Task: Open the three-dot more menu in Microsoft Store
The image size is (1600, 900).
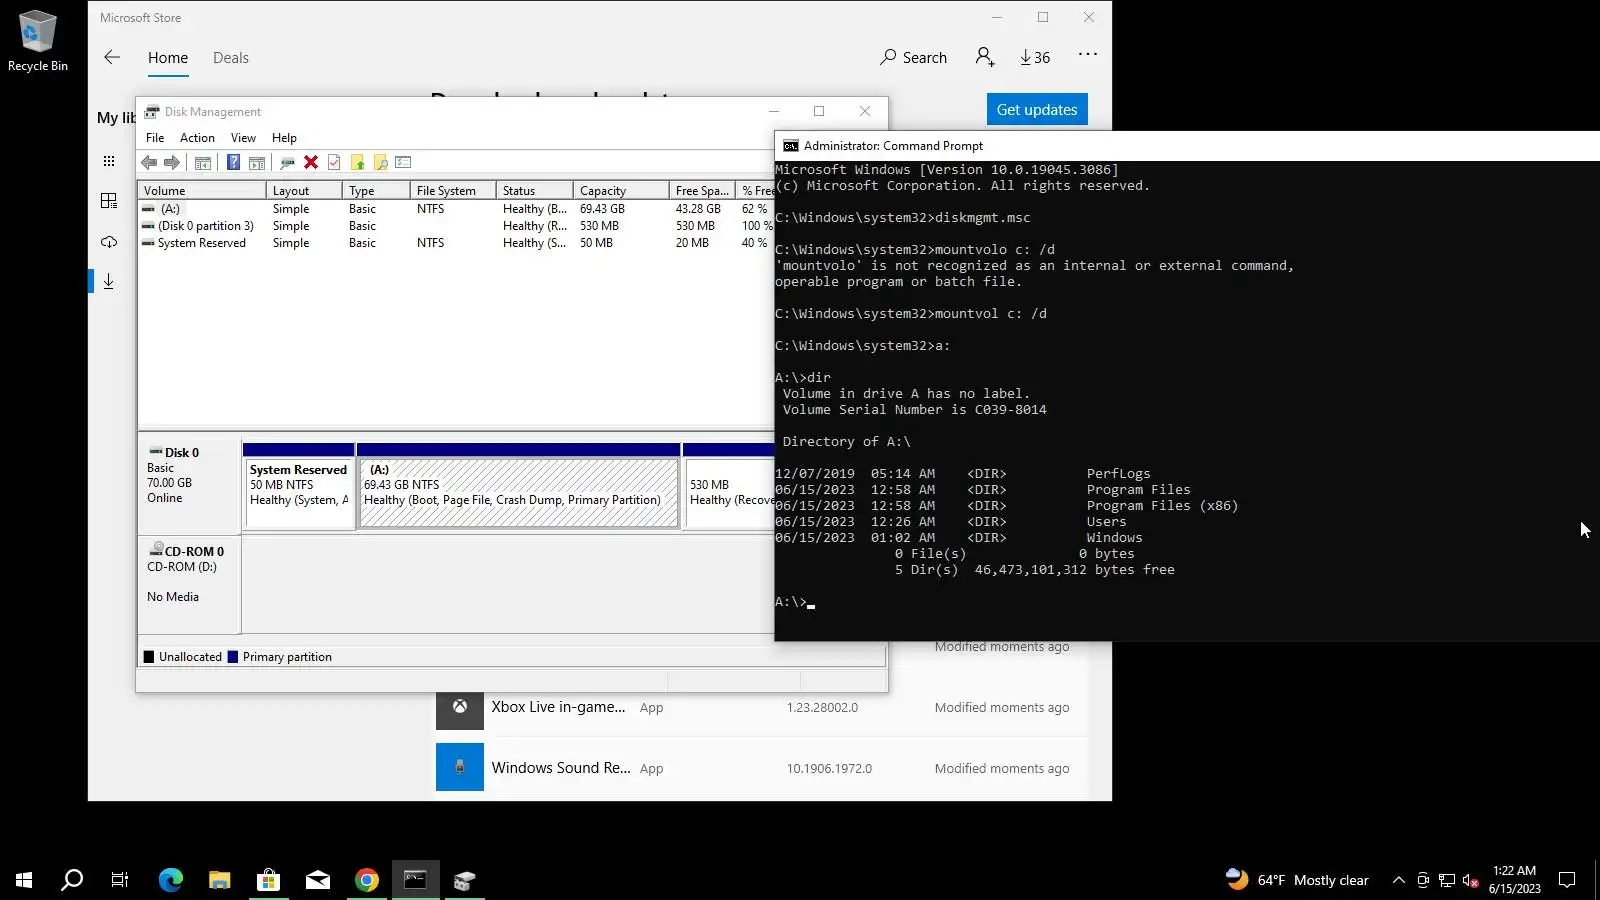Action: coord(1088,54)
